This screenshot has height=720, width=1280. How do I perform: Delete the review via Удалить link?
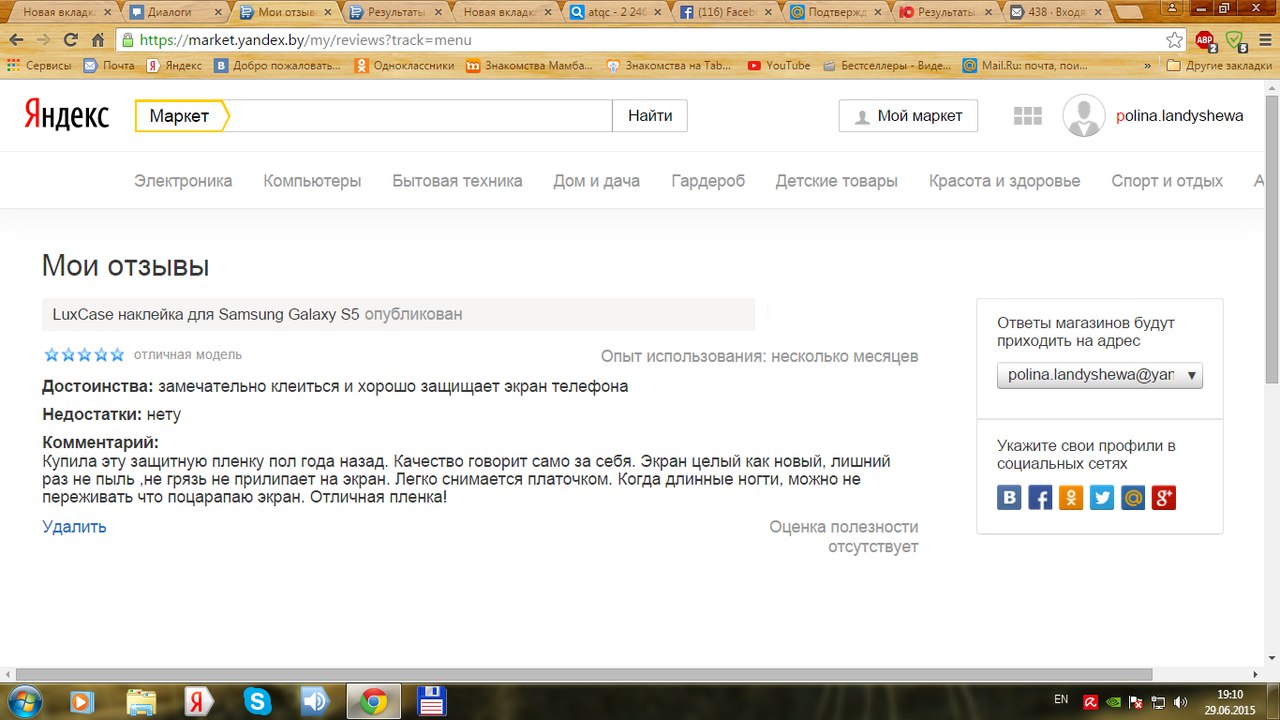point(74,527)
